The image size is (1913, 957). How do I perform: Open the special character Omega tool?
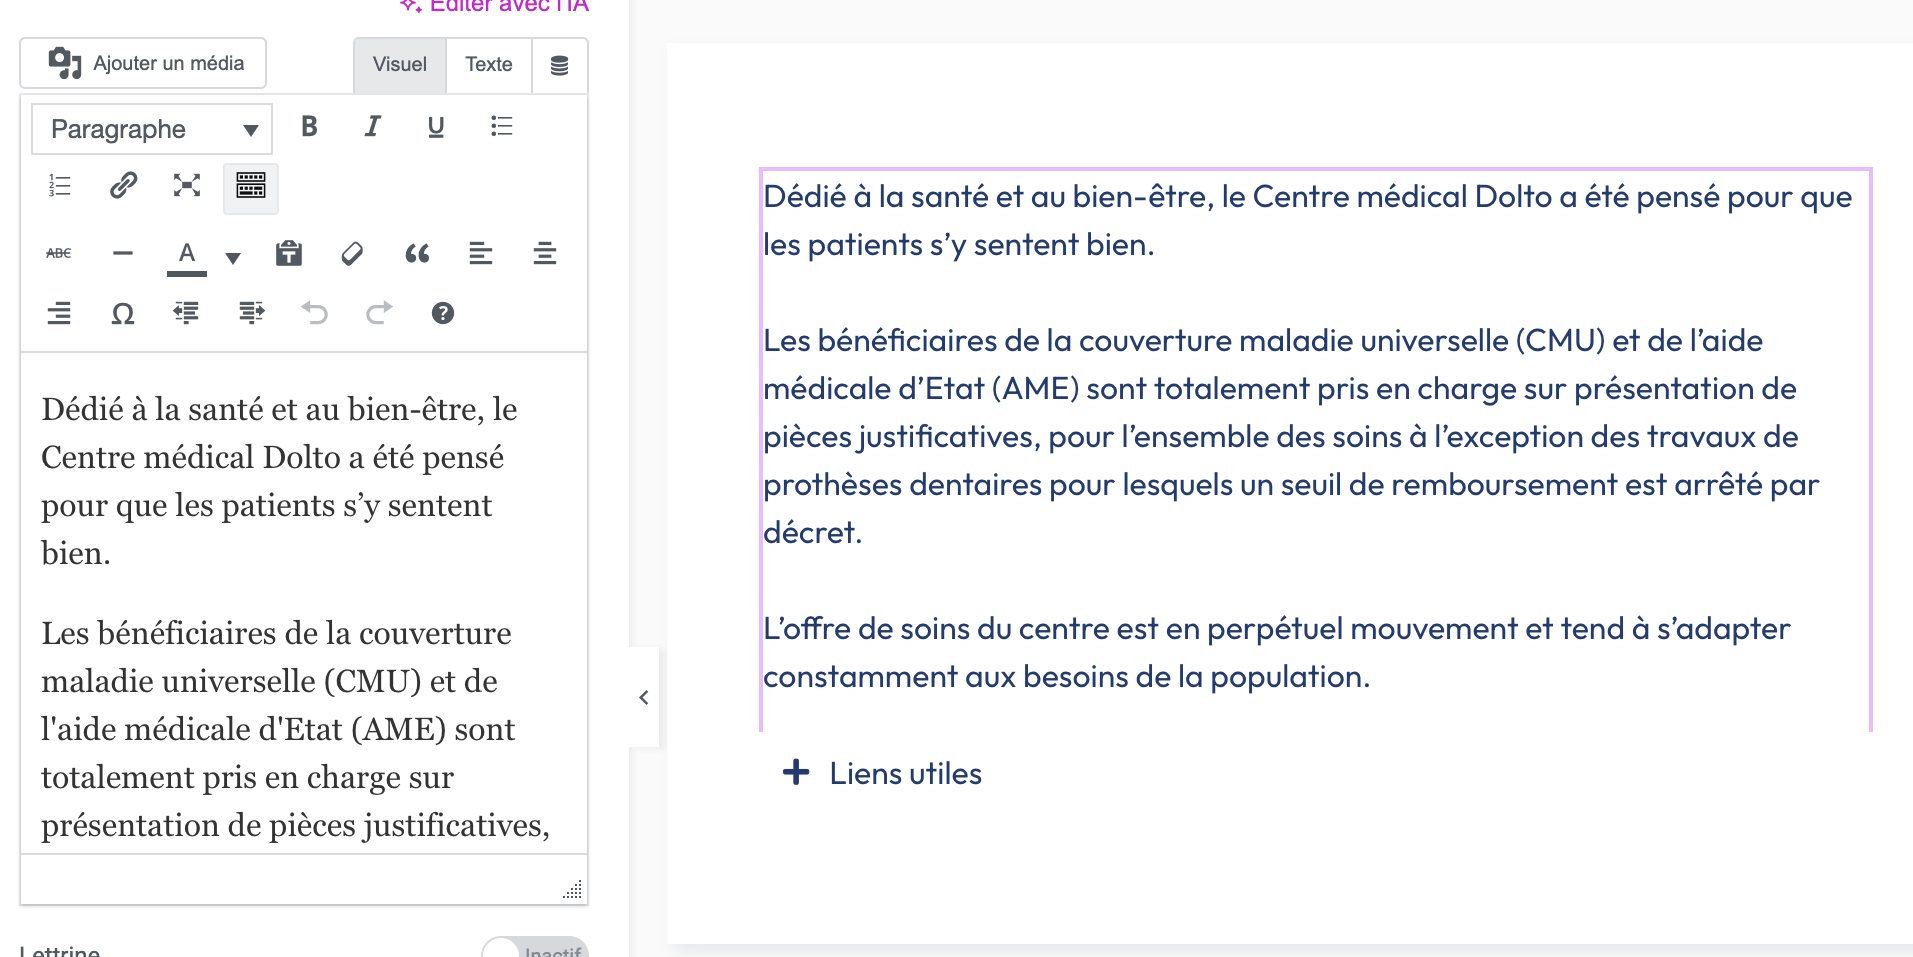click(122, 314)
